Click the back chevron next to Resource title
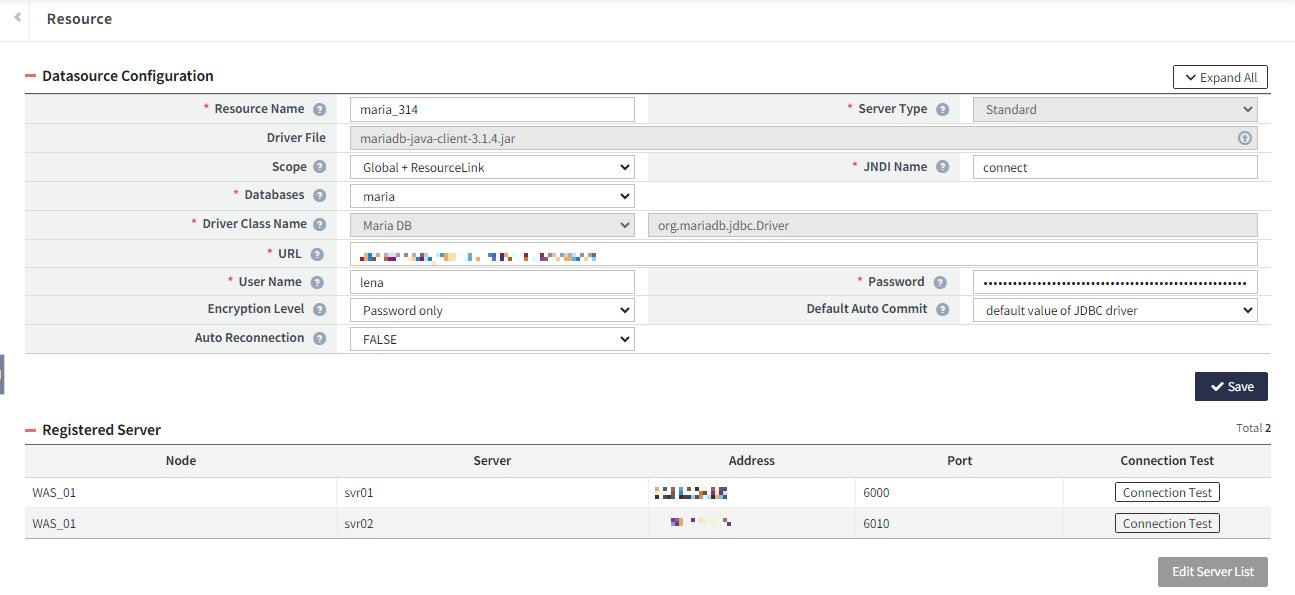The width and height of the screenshot is (1295, 595). click(16, 18)
